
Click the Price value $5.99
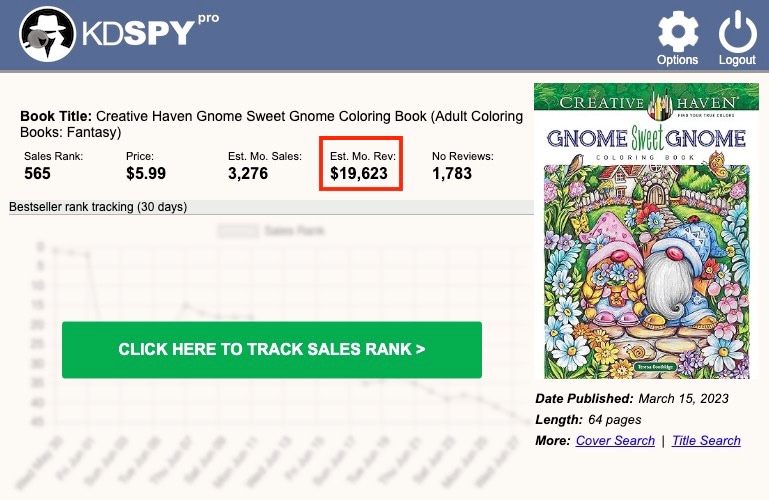[145, 174]
